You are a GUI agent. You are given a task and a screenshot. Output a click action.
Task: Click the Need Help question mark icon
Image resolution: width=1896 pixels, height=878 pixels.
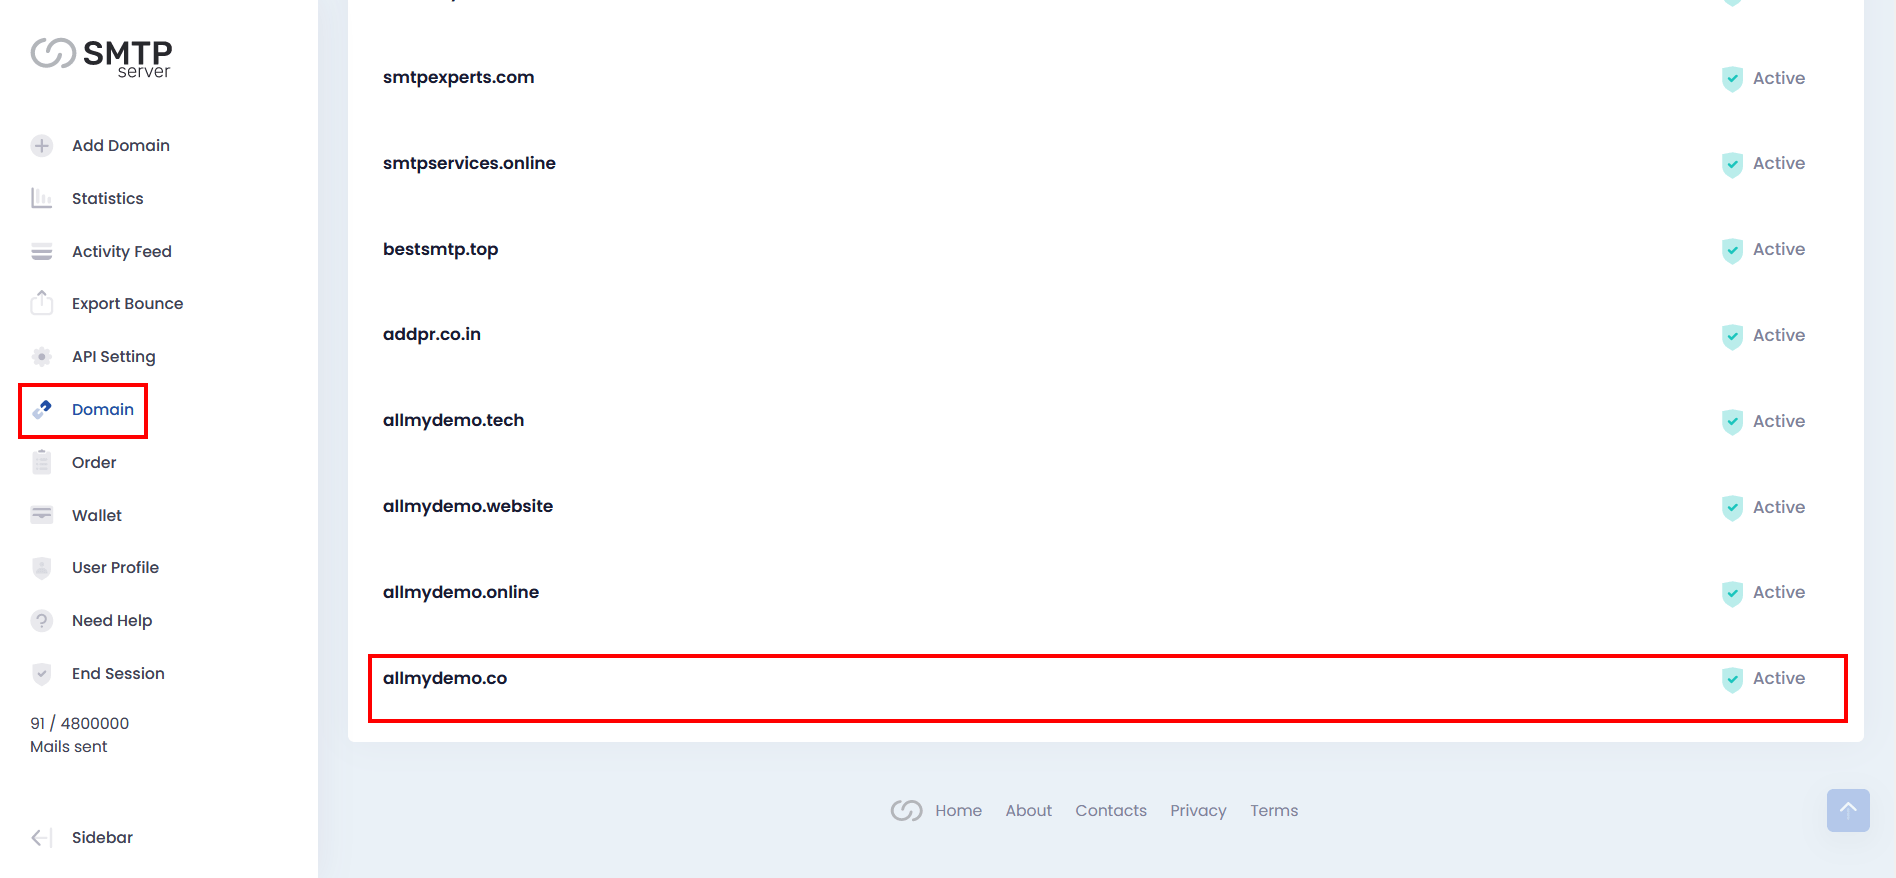point(41,621)
